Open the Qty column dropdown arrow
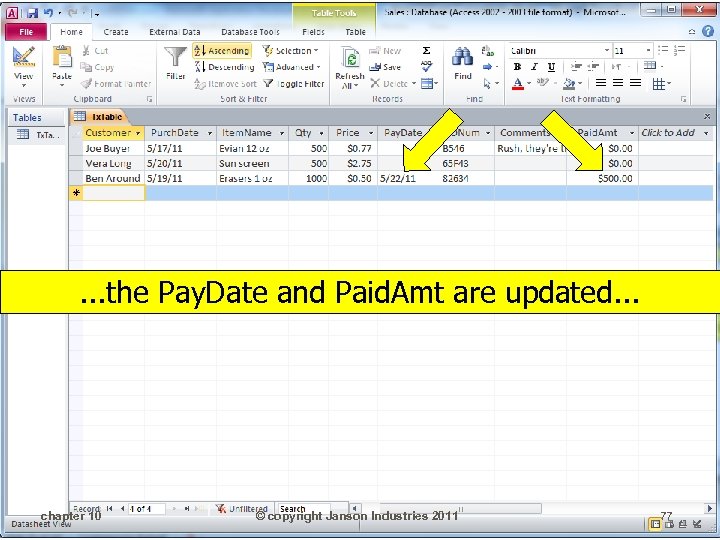720x540 pixels. [321, 133]
